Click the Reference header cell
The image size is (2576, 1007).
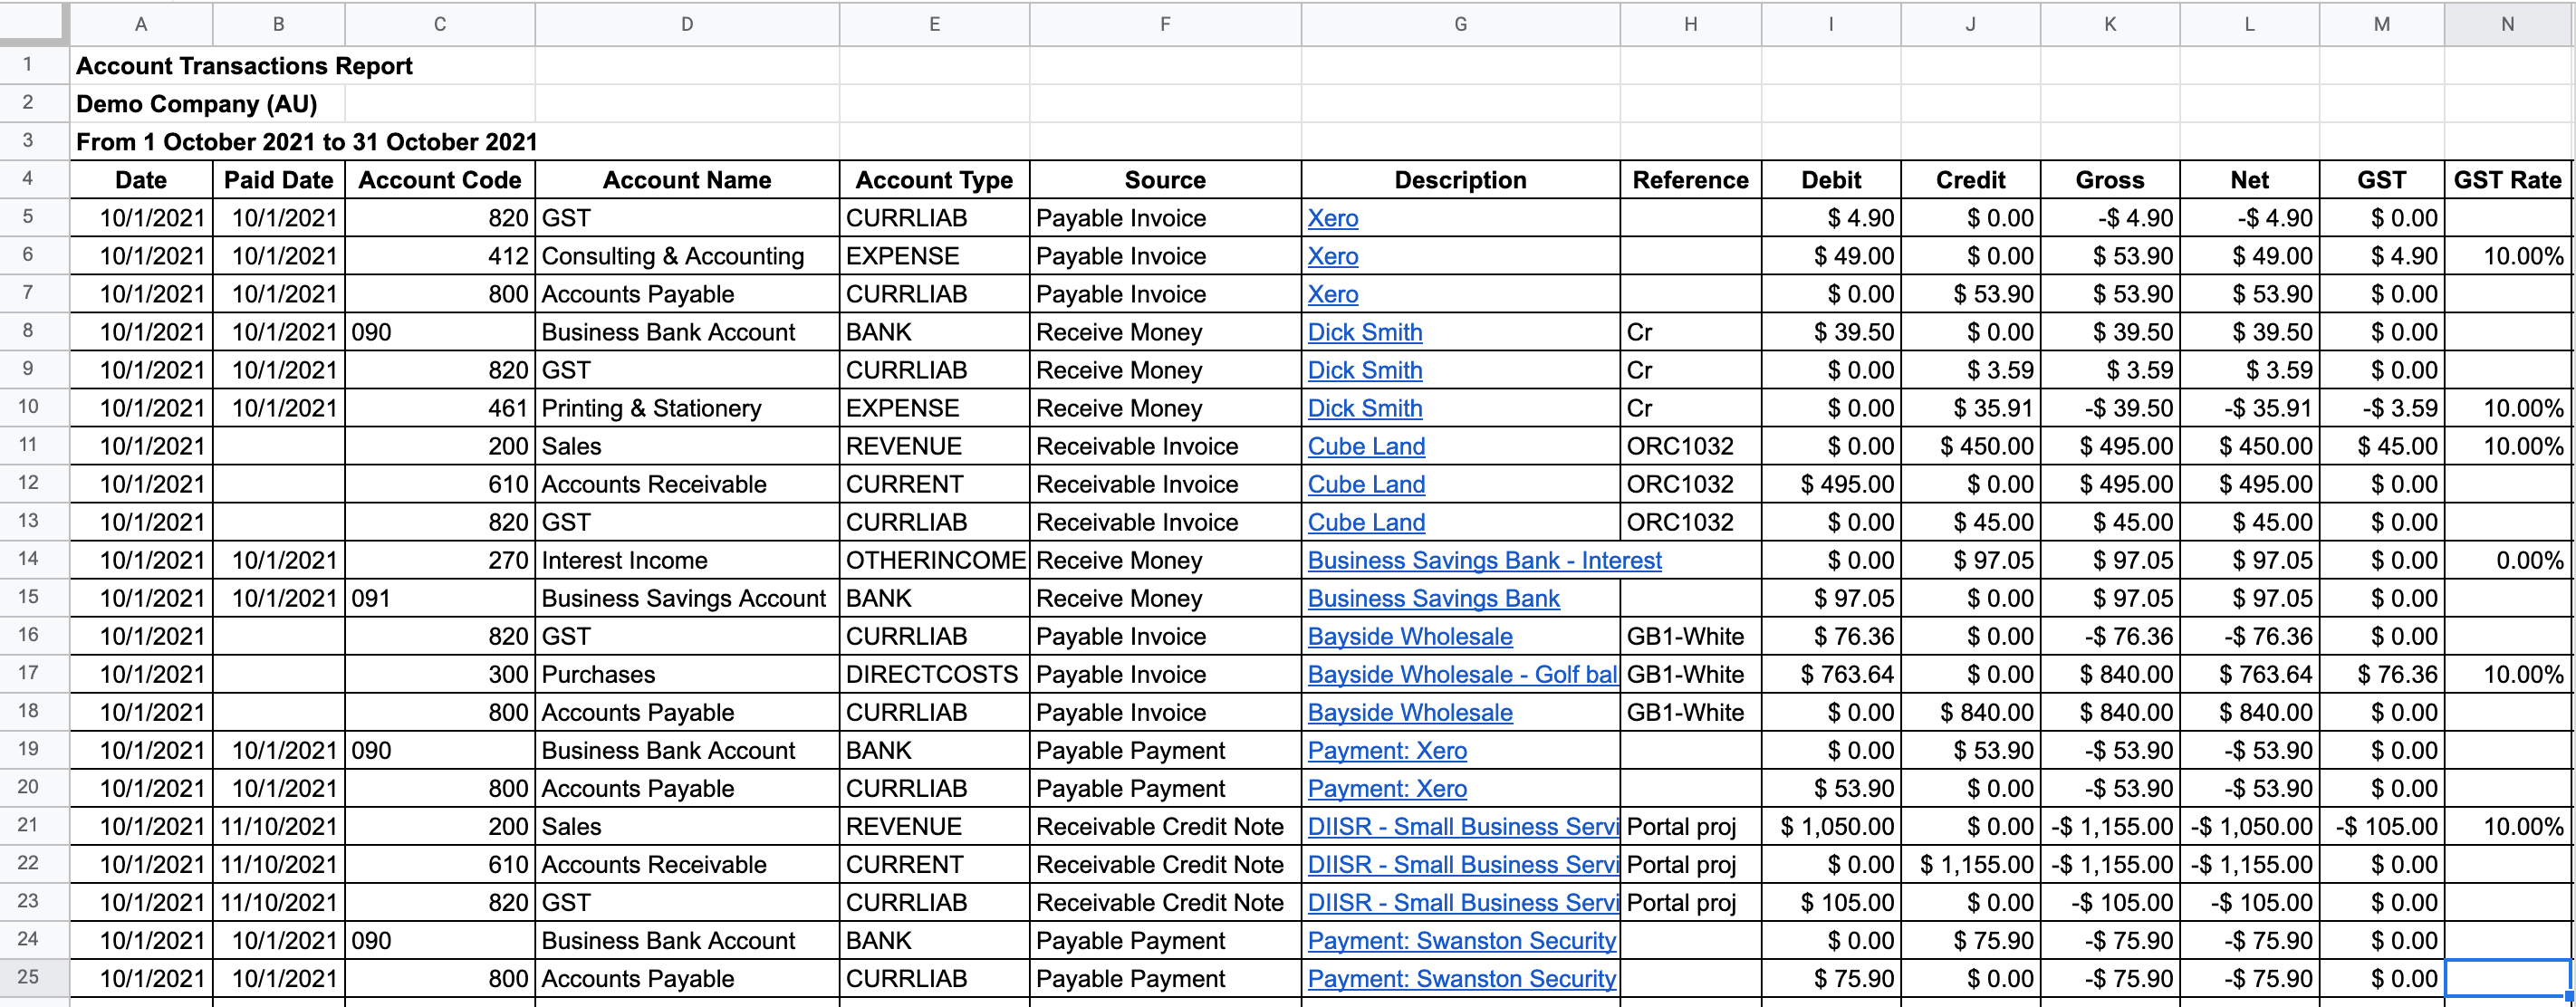tap(1690, 180)
